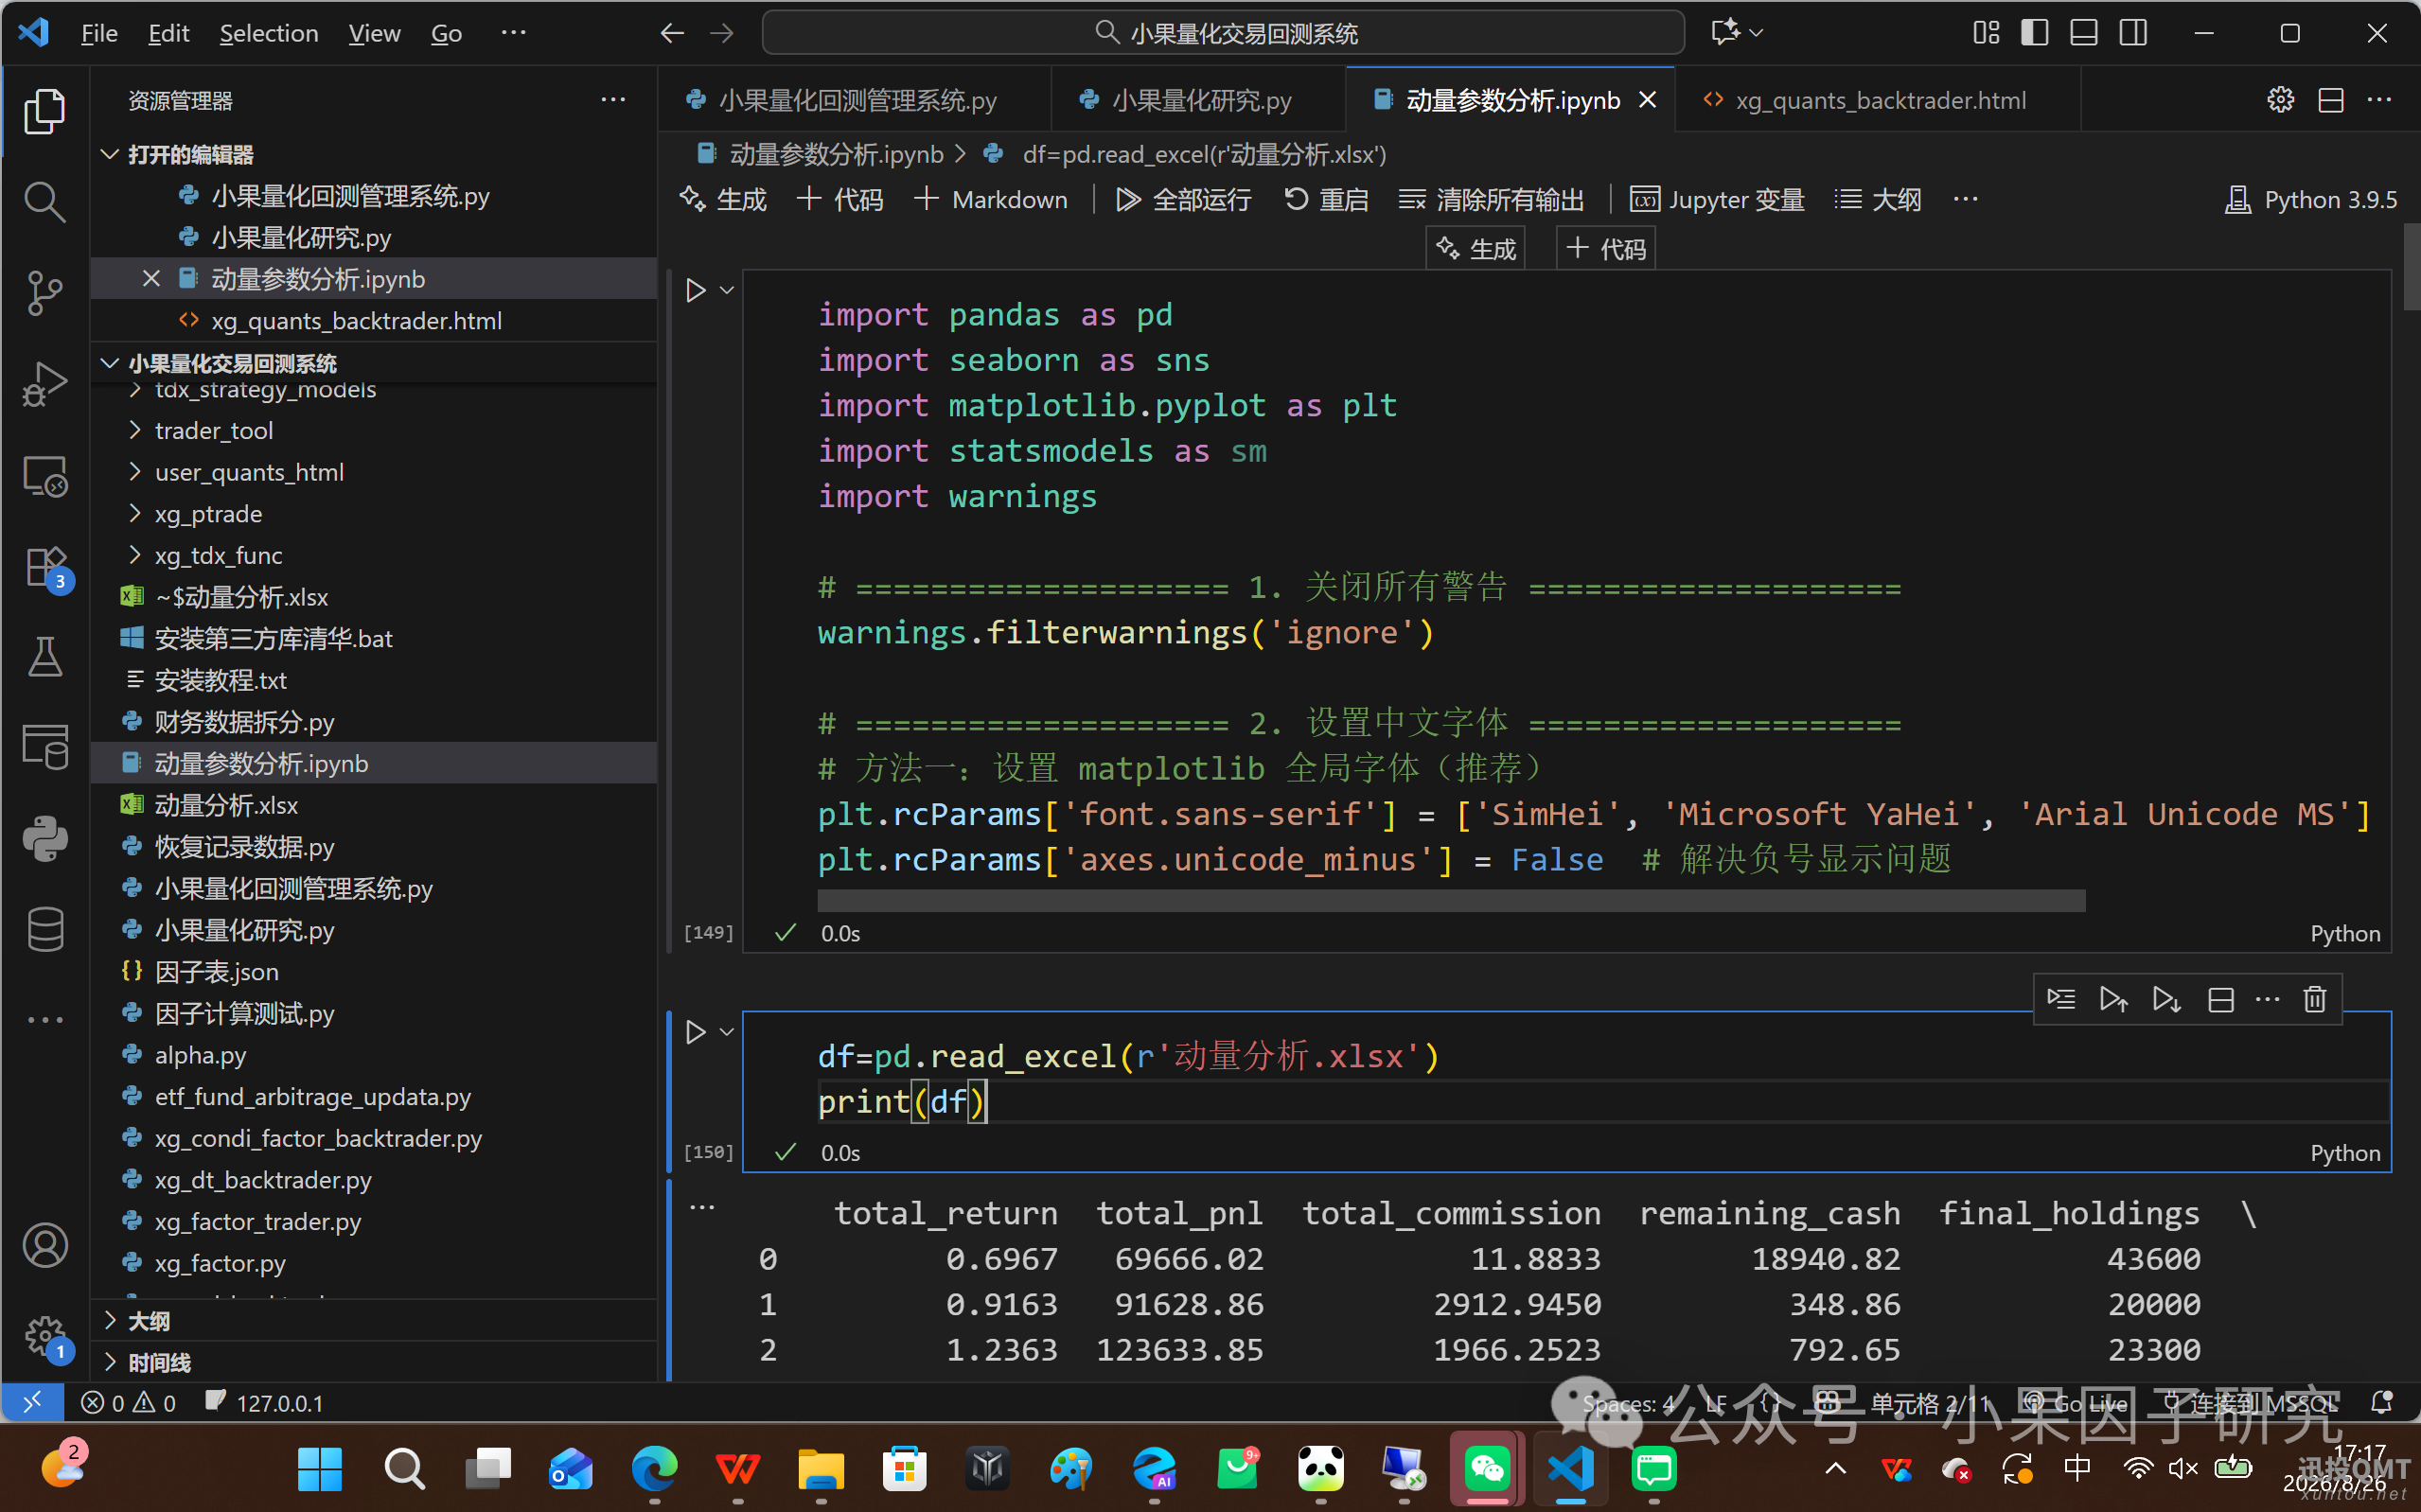This screenshot has width=2421, height=1512.
Task: Customize layout from title bar
Action: (1986, 33)
